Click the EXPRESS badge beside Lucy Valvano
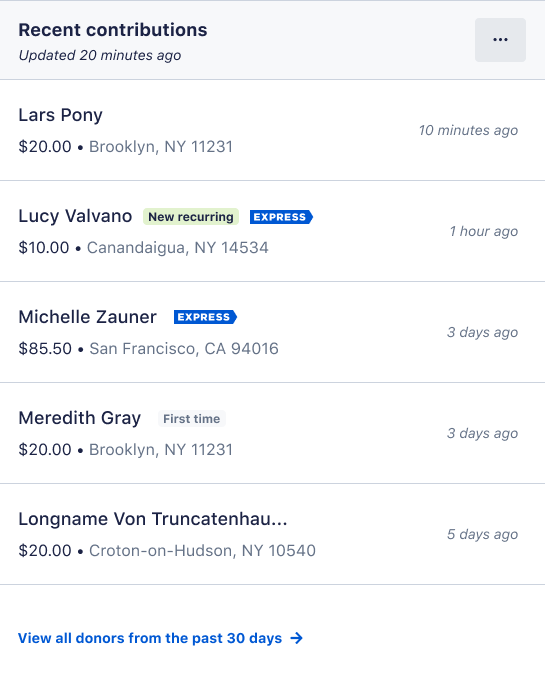 (281, 217)
